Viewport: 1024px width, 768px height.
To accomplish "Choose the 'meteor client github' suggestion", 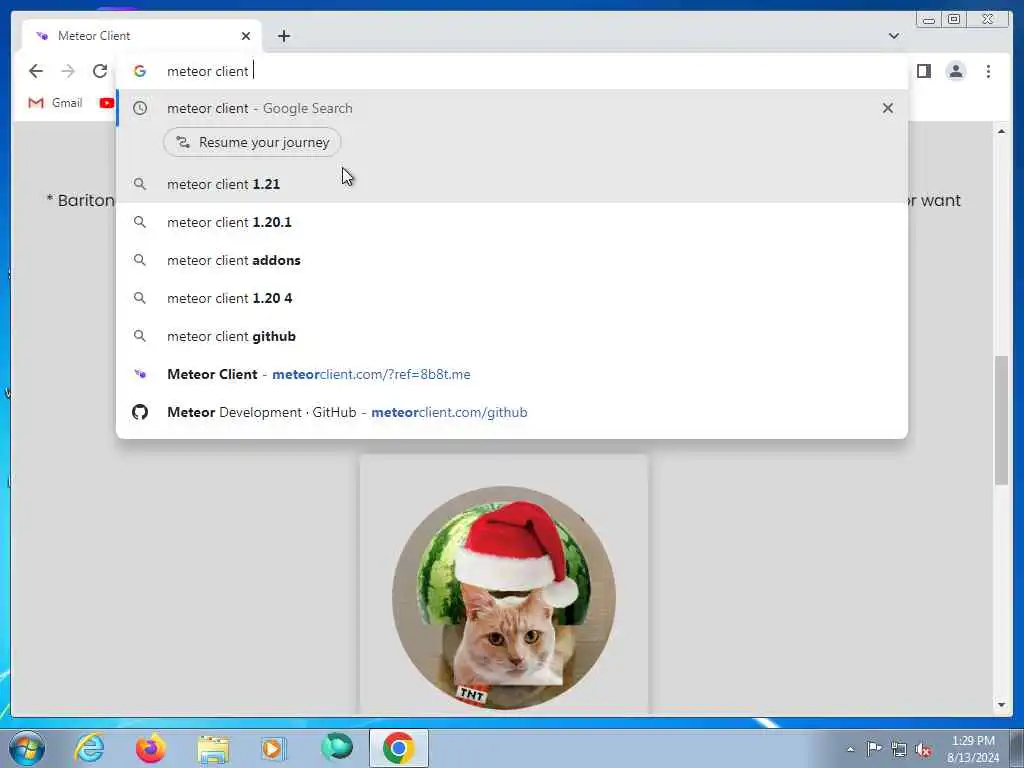I will click(x=511, y=336).
